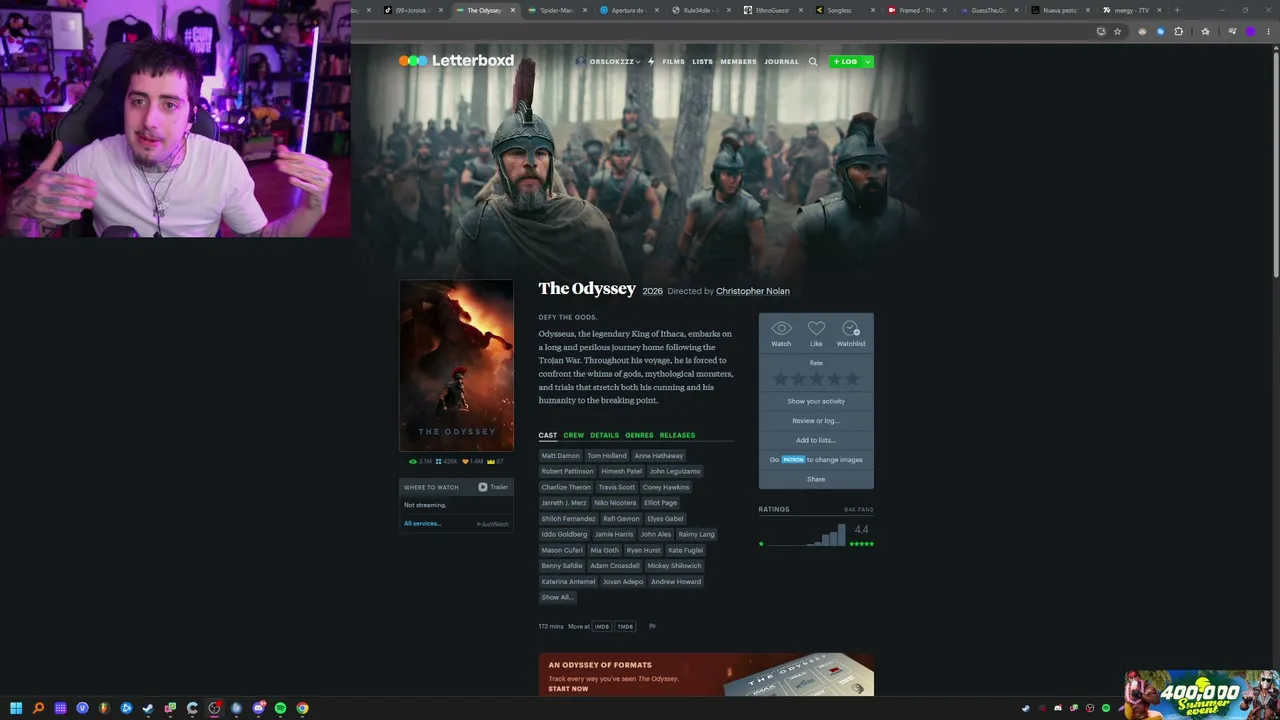Click The Odyssey poster thumbnail
Image resolution: width=1280 pixels, height=720 pixels.
click(456, 366)
